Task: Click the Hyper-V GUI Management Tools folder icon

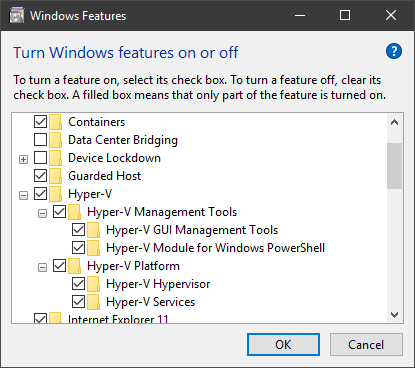Action: [93, 230]
